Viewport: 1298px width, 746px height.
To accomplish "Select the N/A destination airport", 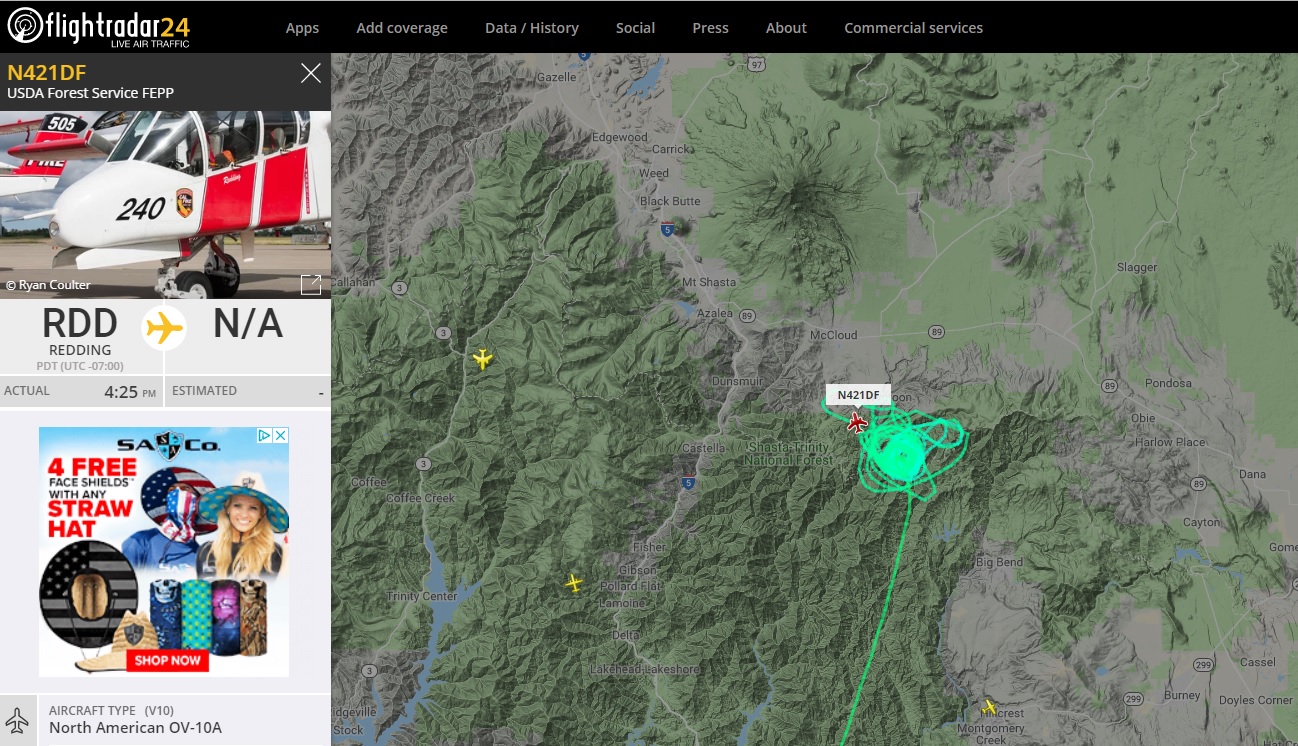I will click(248, 324).
